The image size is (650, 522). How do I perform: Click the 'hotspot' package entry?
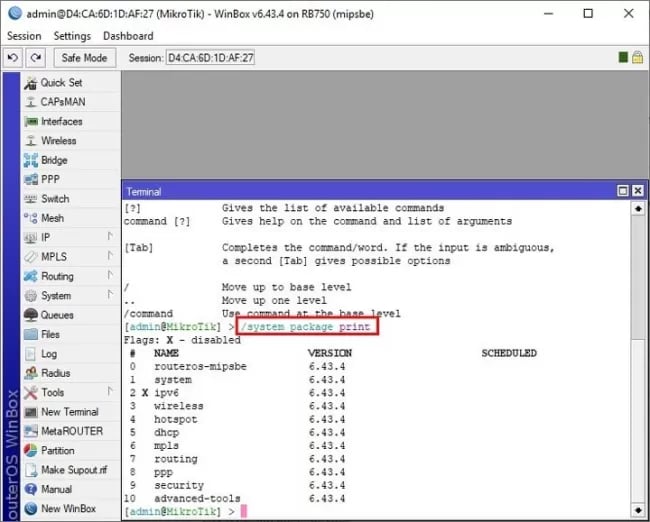[x=176, y=419]
